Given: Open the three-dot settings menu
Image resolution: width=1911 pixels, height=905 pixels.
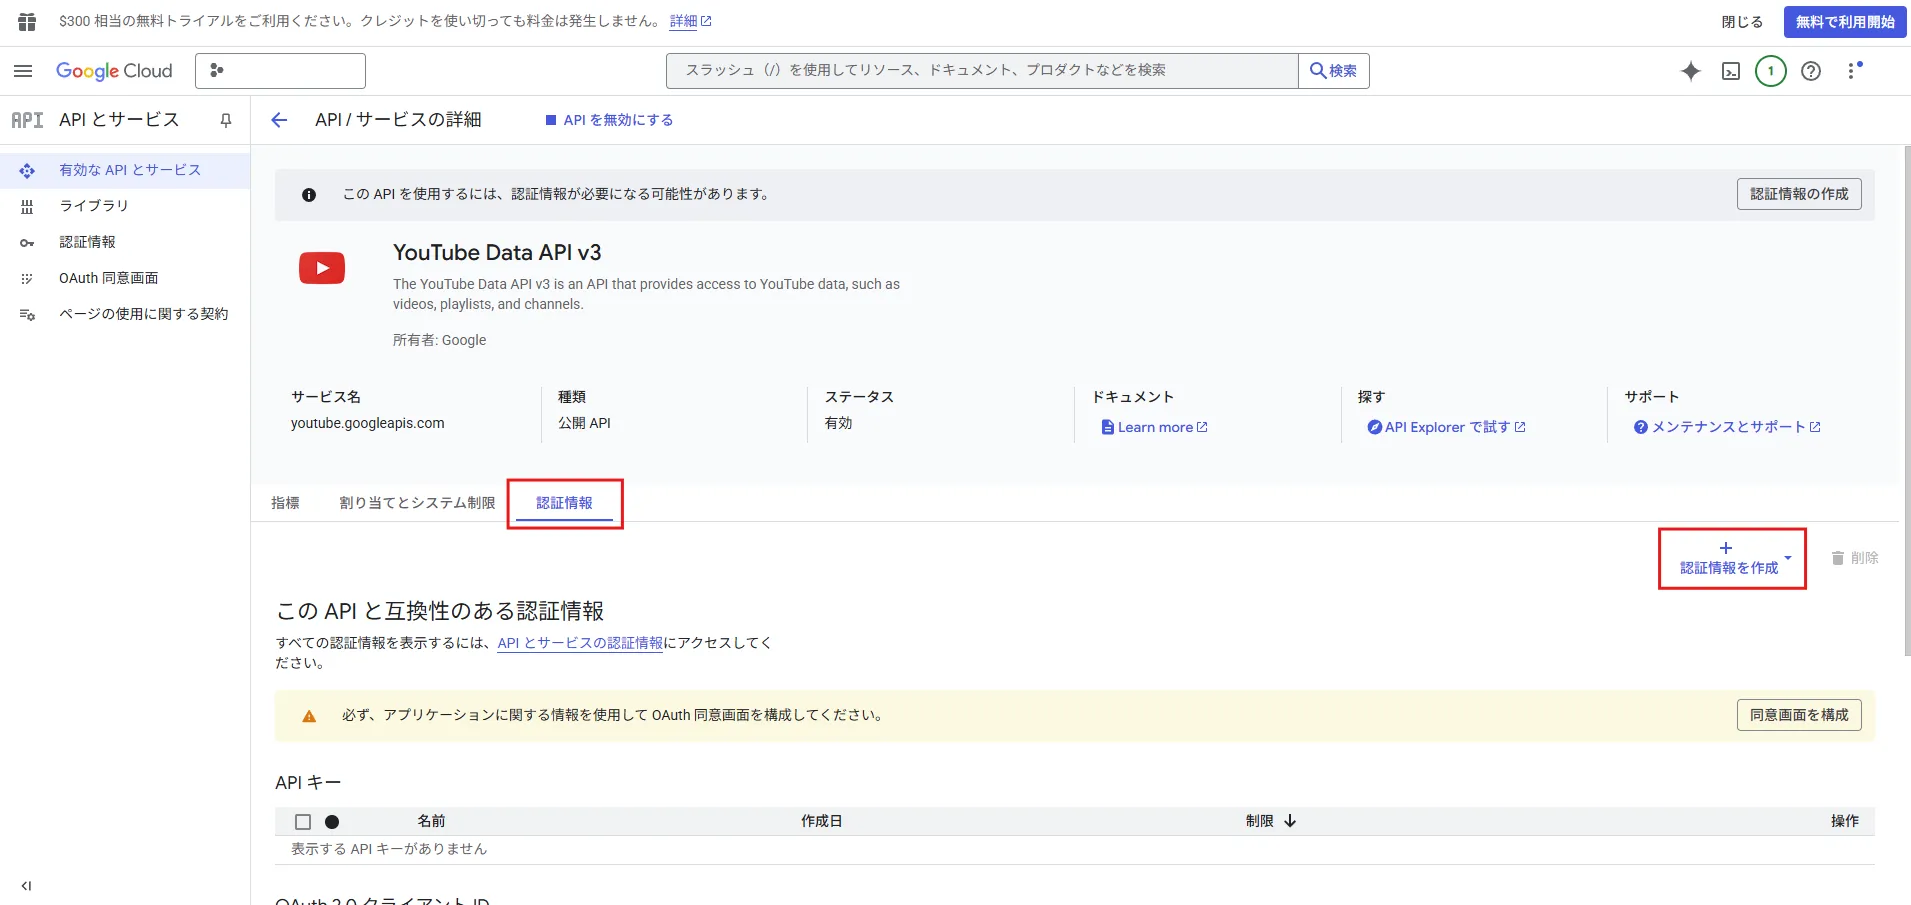Looking at the screenshot, I should coord(1853,71).
